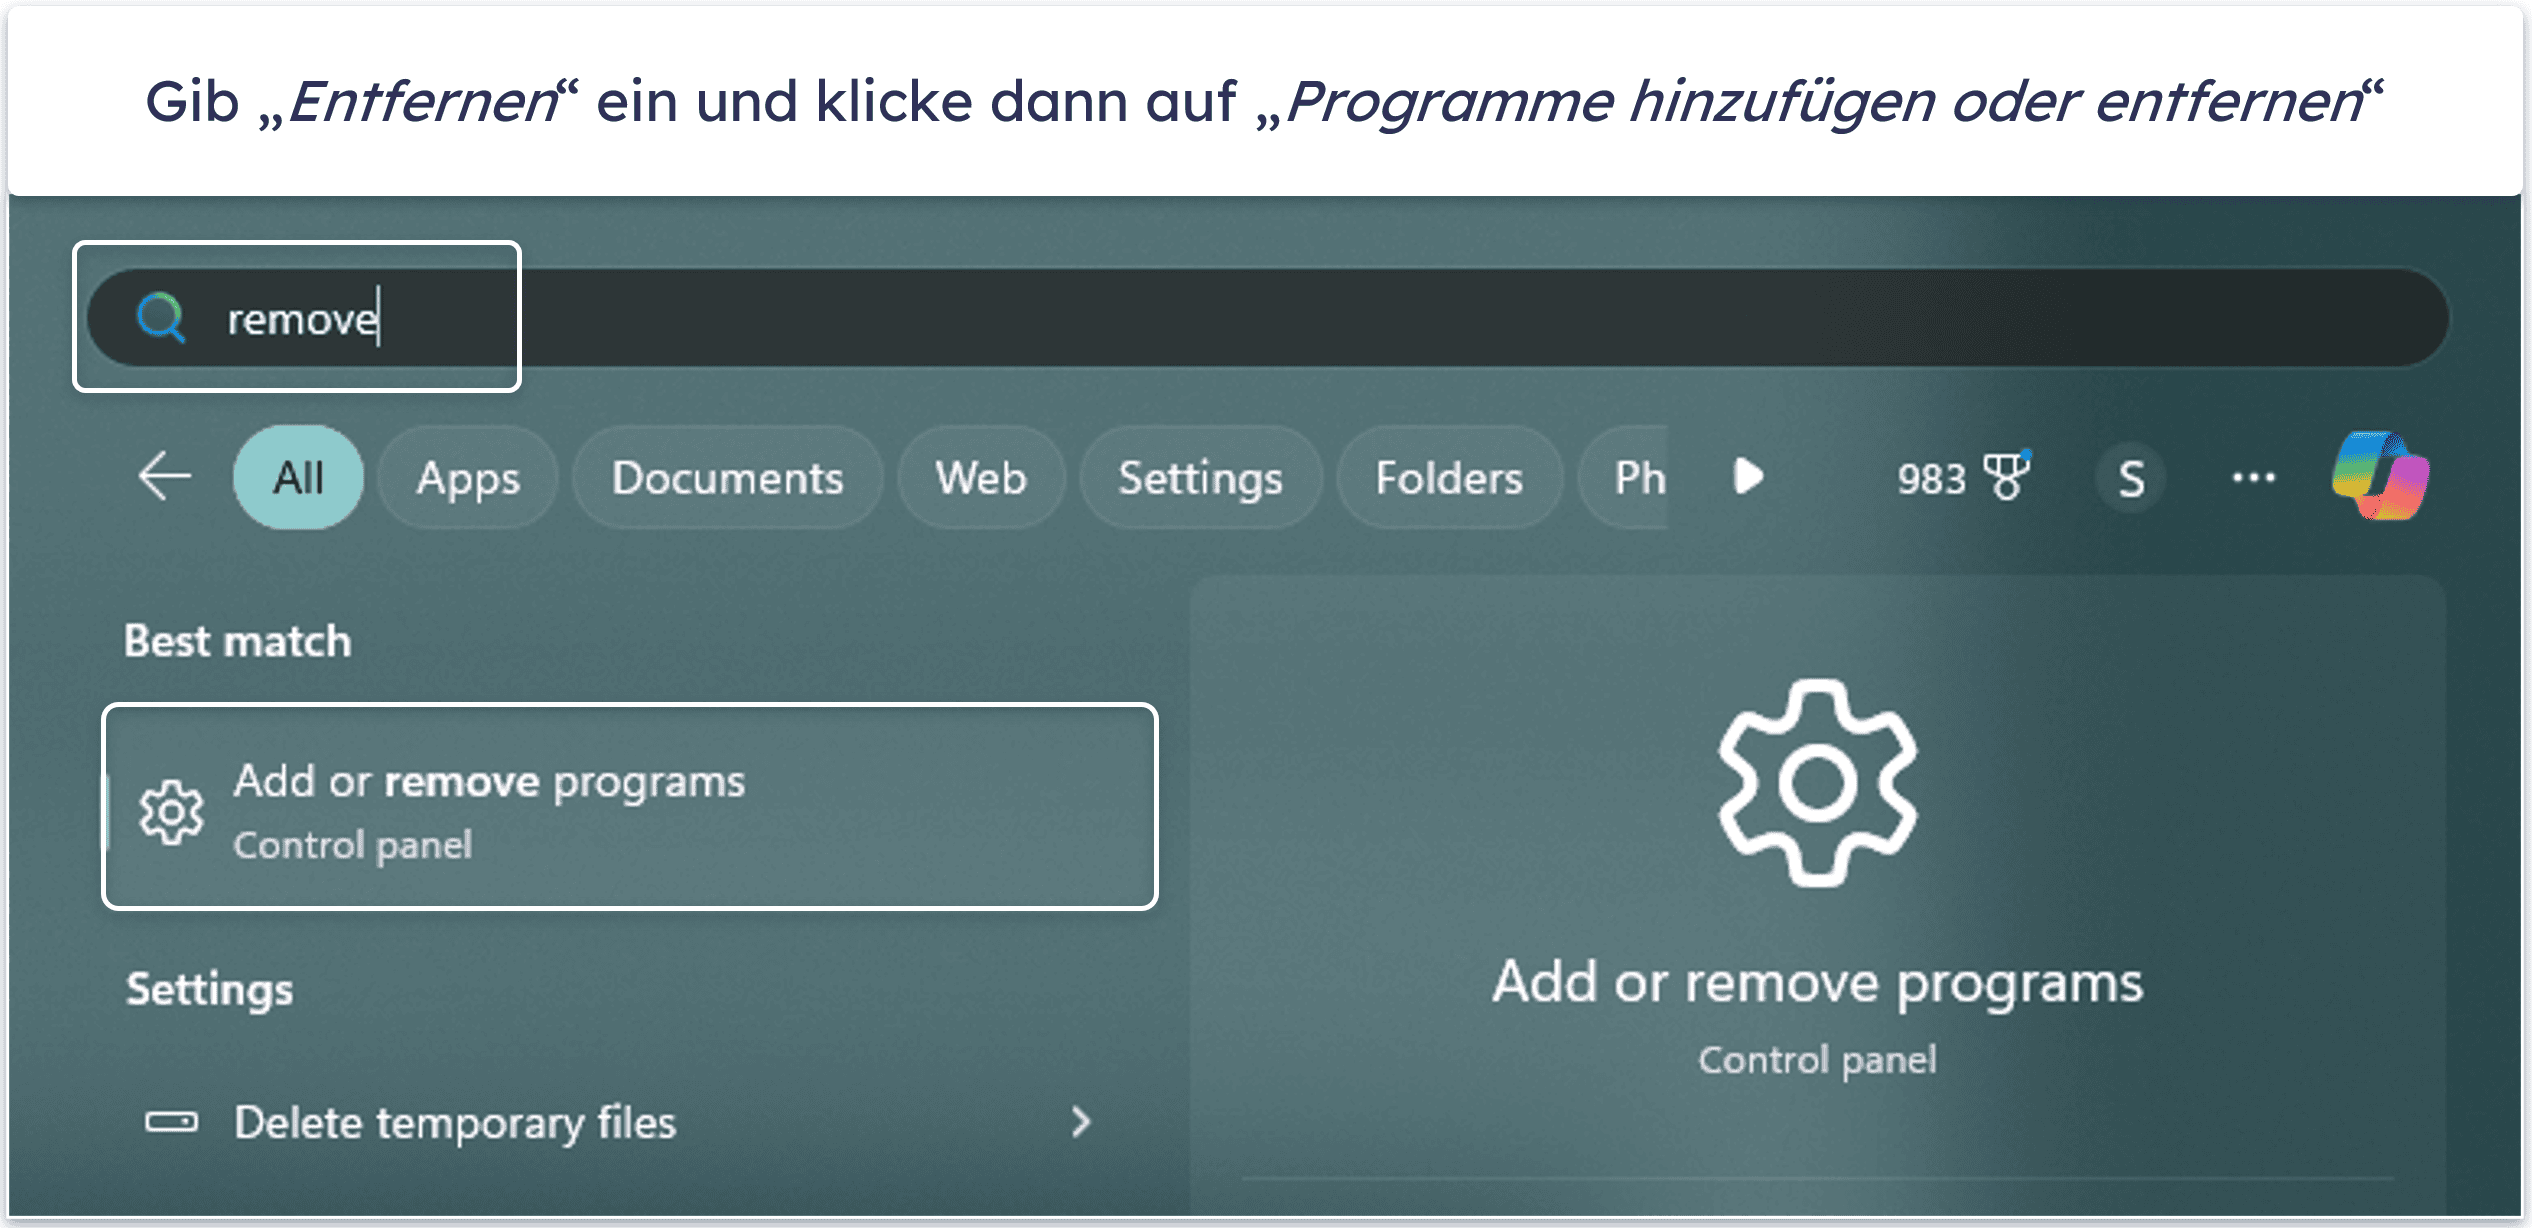Click the search magnifier icon
2532x1228 pixels.
161,318
